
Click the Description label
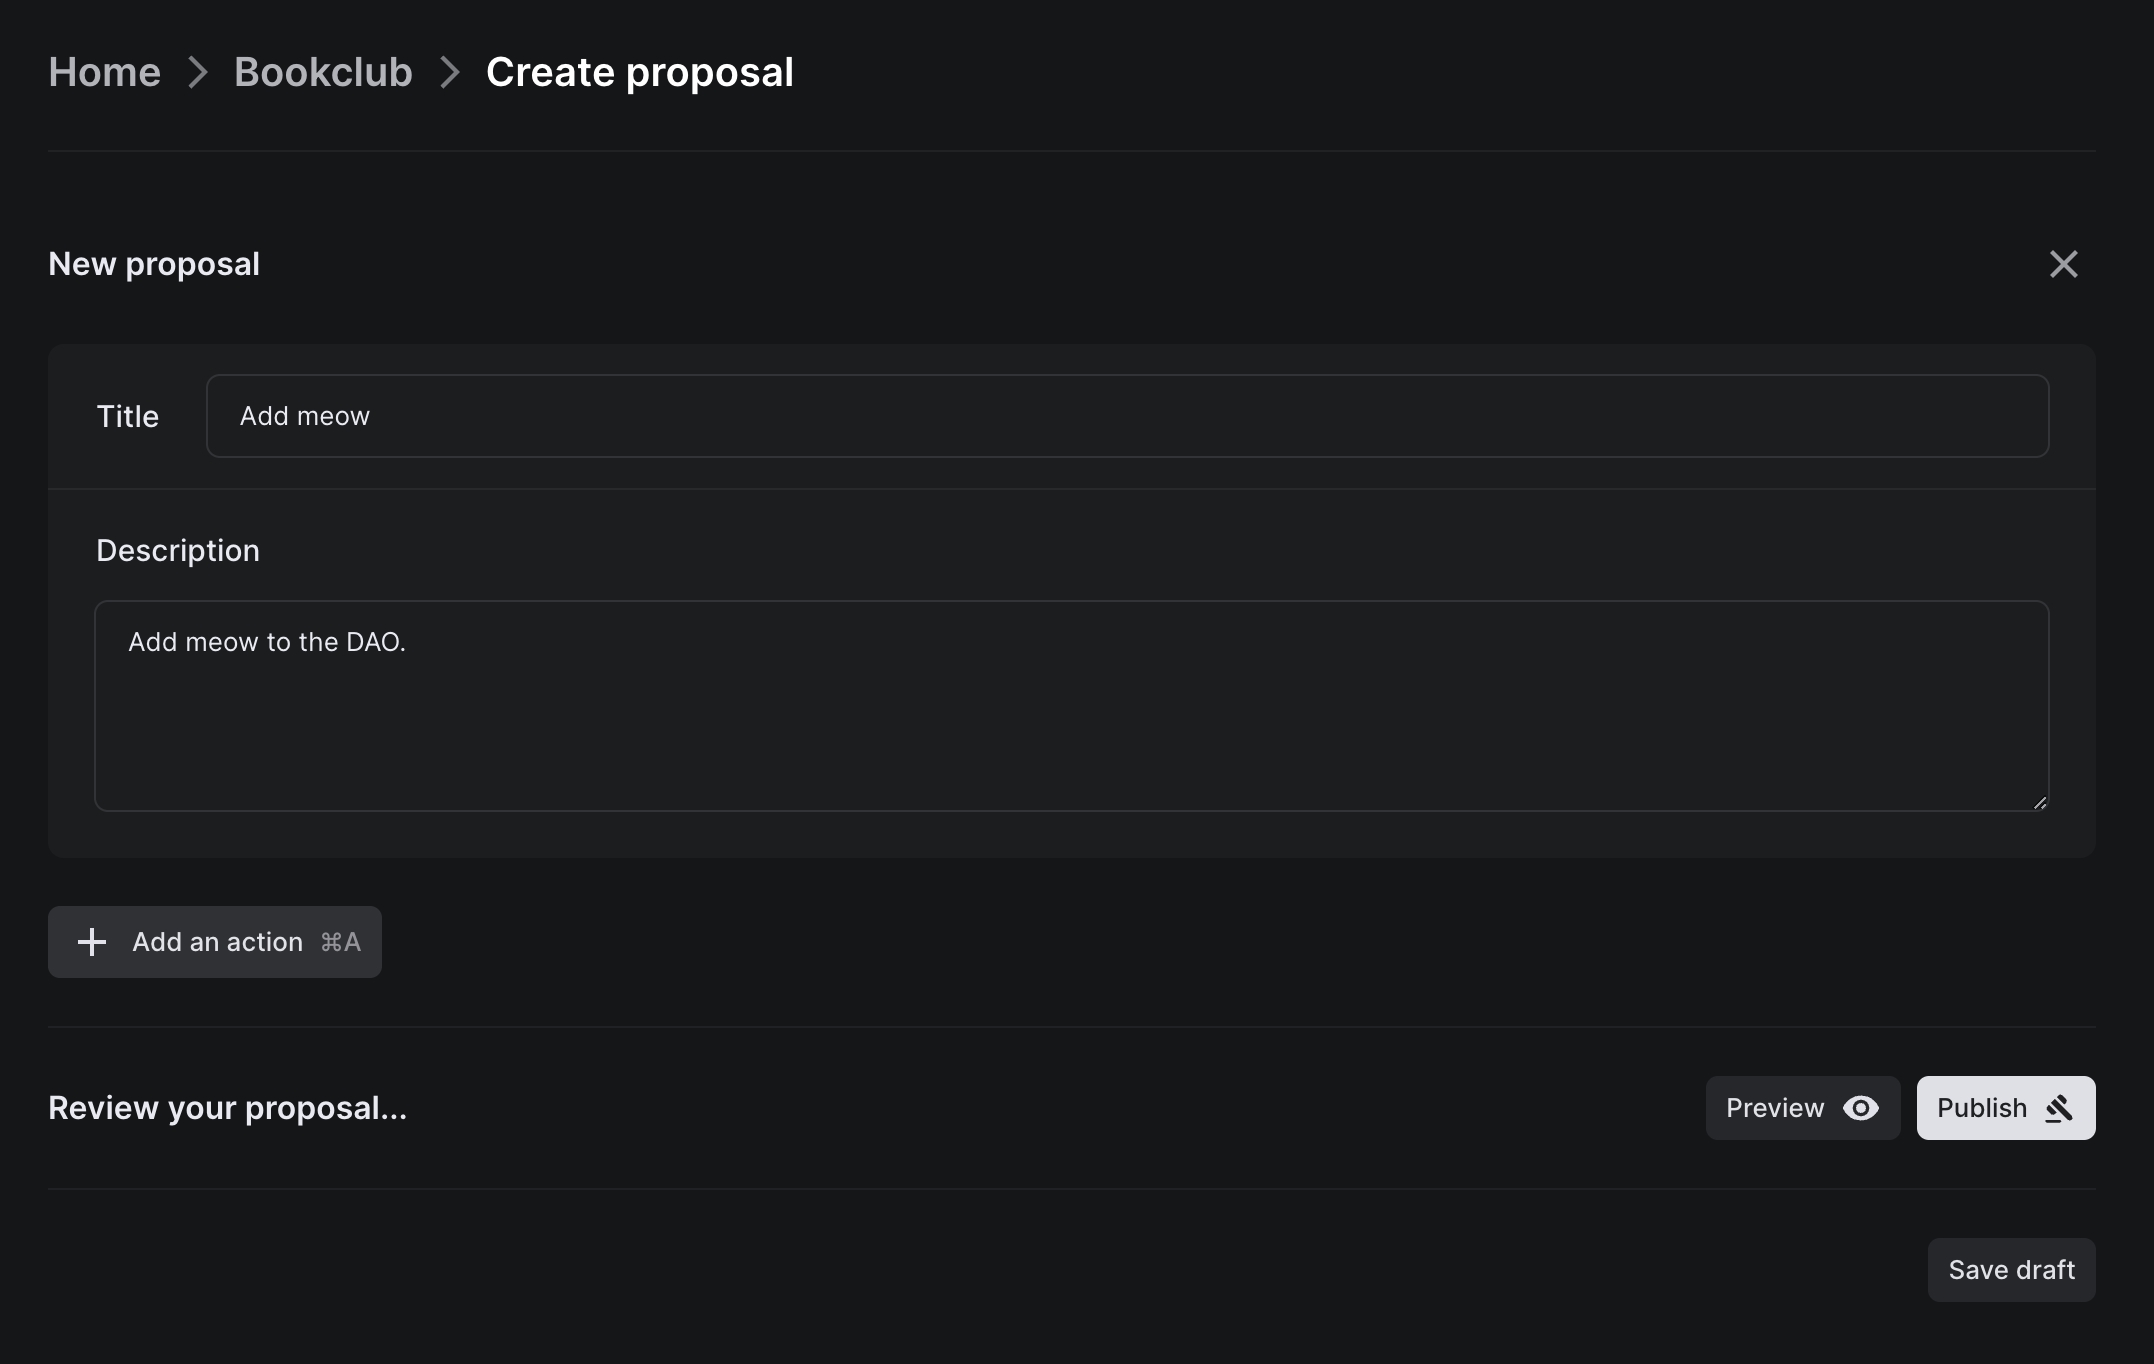pyautogui.click(x=178, y=550)
